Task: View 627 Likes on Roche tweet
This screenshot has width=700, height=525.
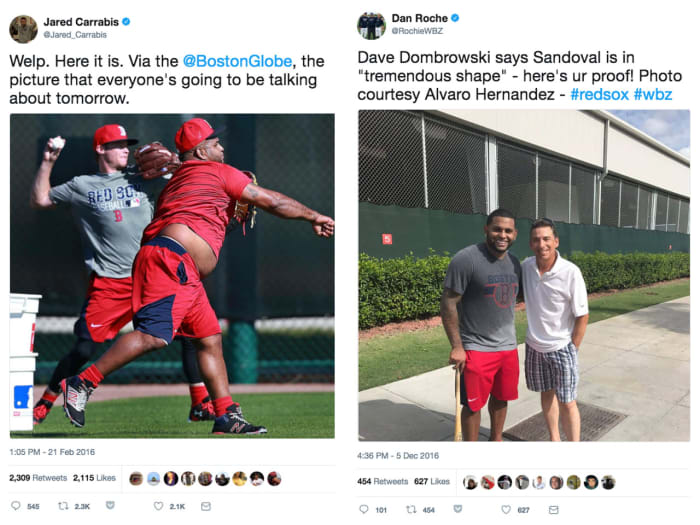Action: pos(432,481)
